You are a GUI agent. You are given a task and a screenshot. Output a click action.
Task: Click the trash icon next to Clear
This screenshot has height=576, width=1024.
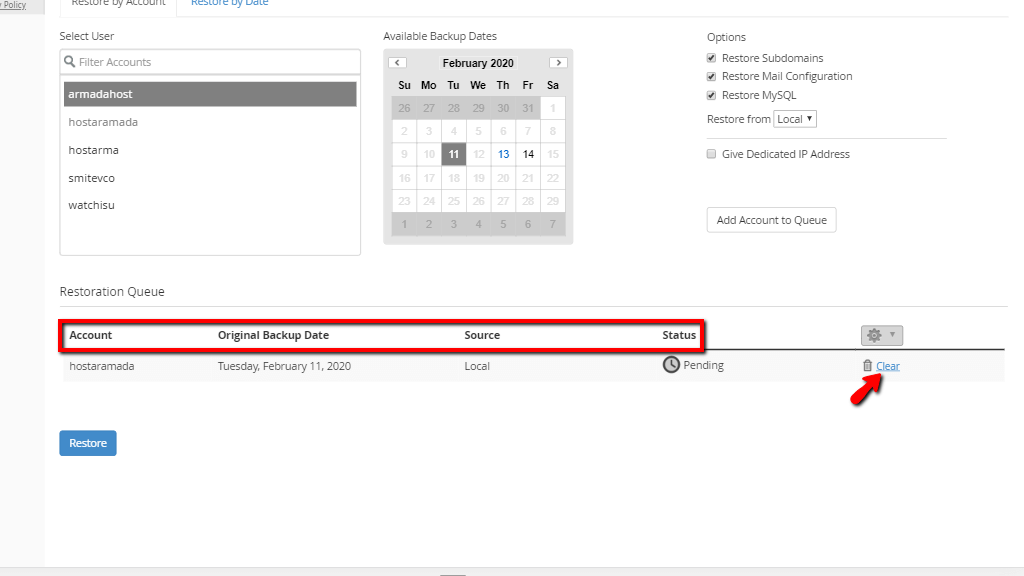[x=867, y=366]
